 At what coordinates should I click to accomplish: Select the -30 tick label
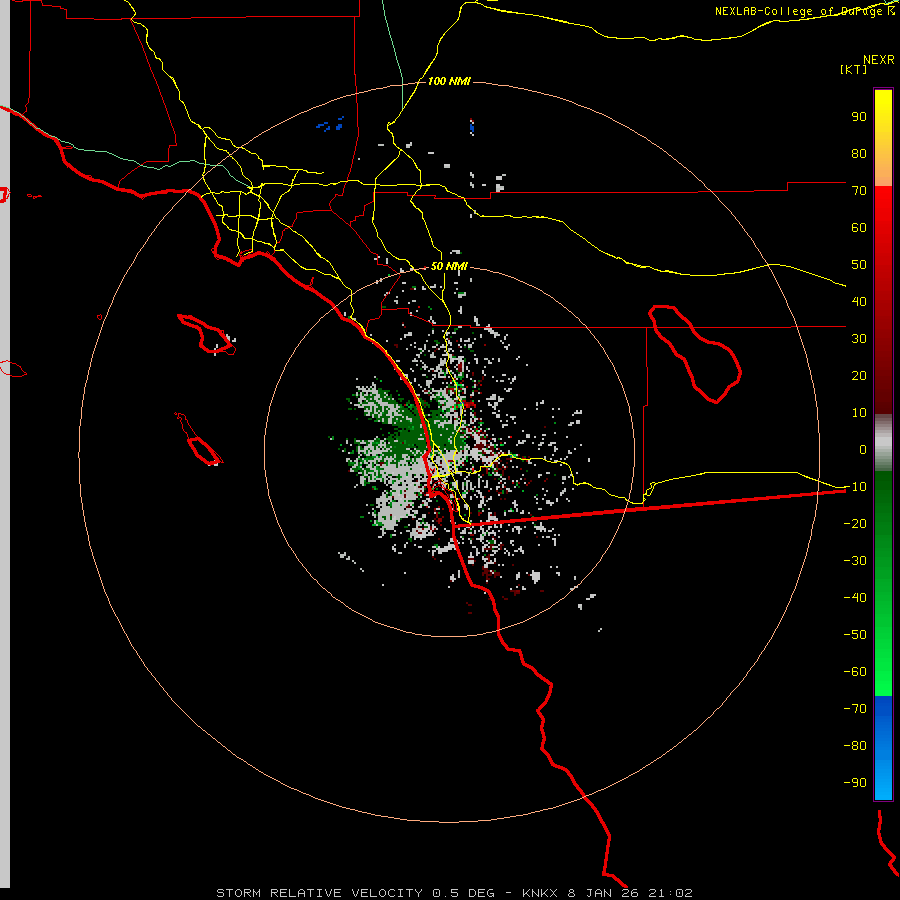click(855, 561)
